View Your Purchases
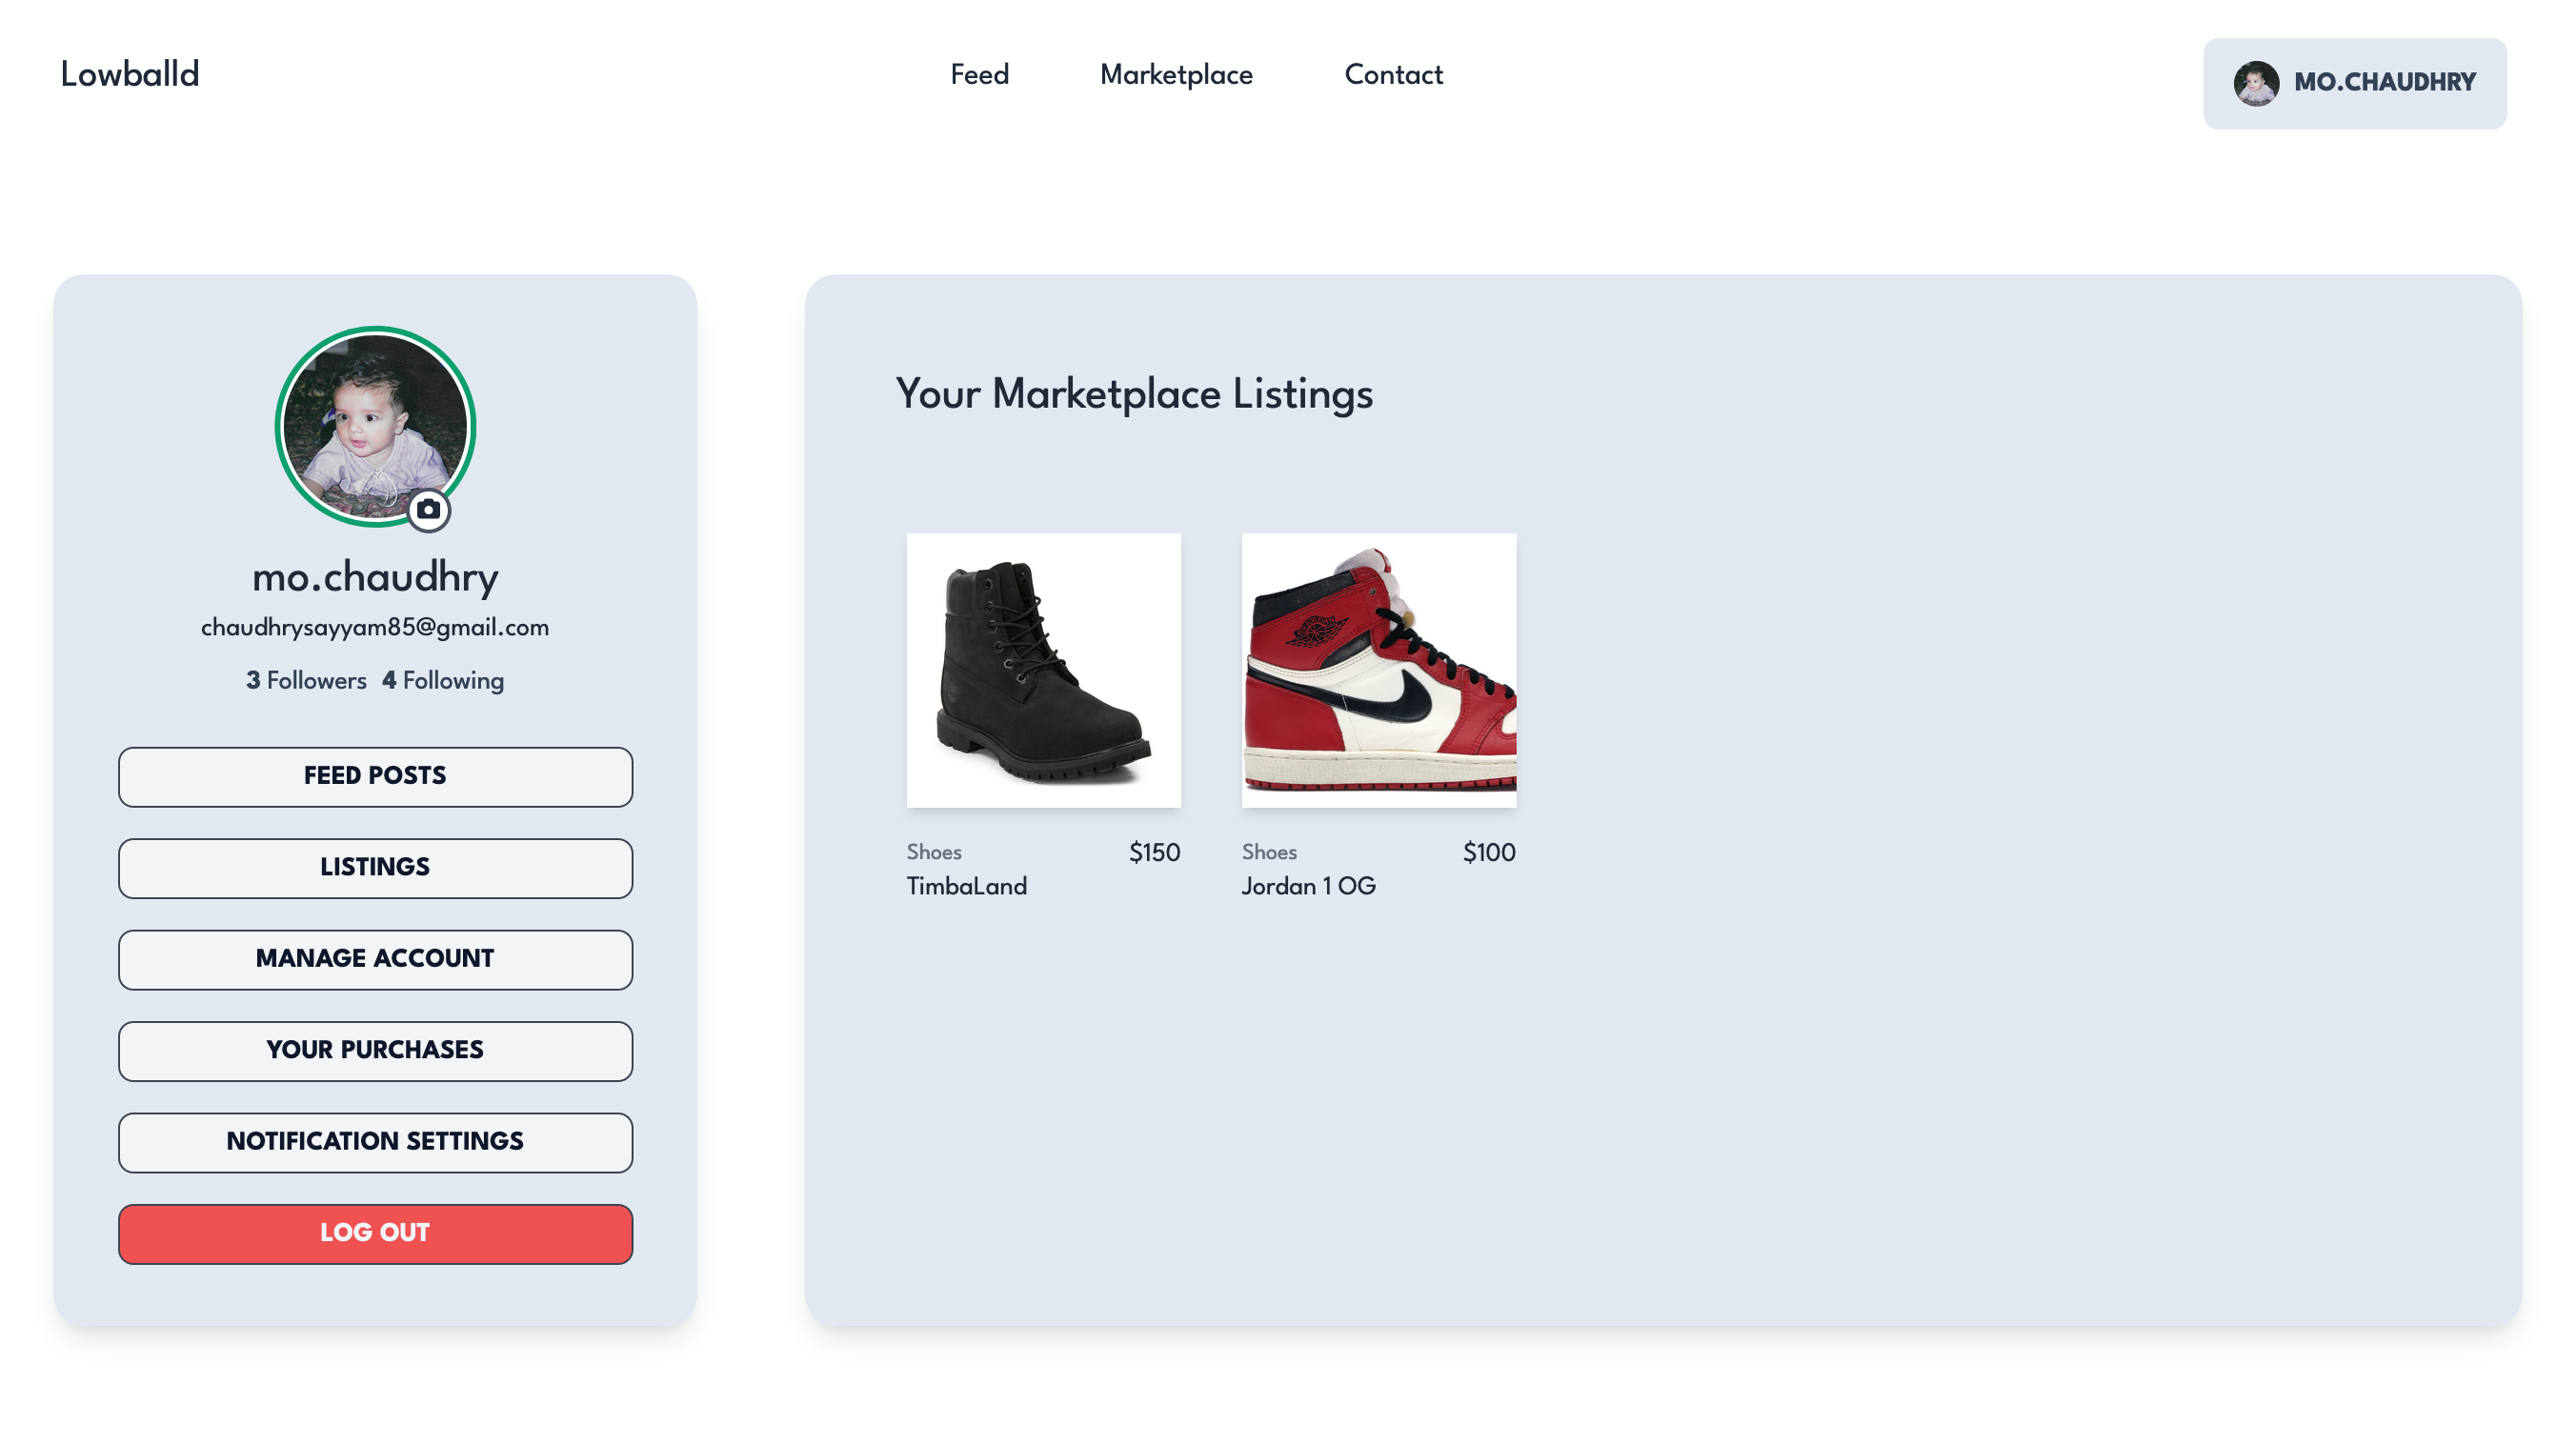This screenshot has width=2576, height=1444. 375,1050
